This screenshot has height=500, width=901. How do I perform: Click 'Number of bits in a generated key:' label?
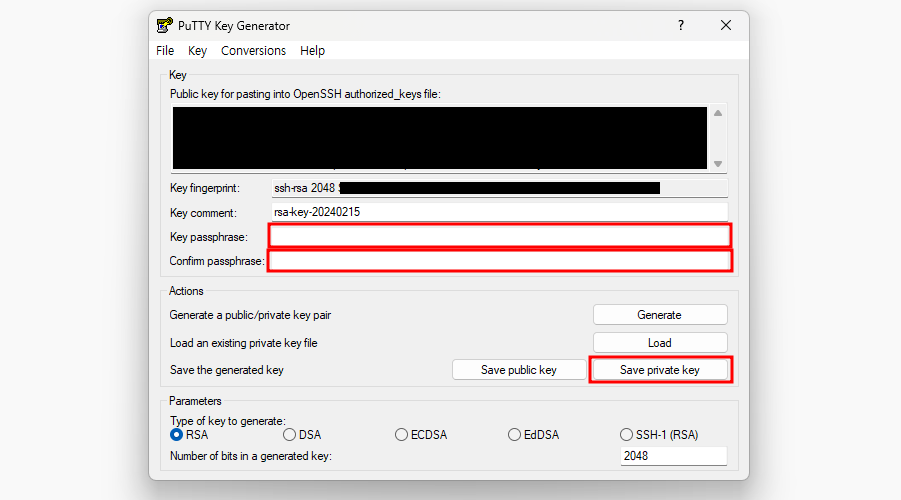coord(251,456)
